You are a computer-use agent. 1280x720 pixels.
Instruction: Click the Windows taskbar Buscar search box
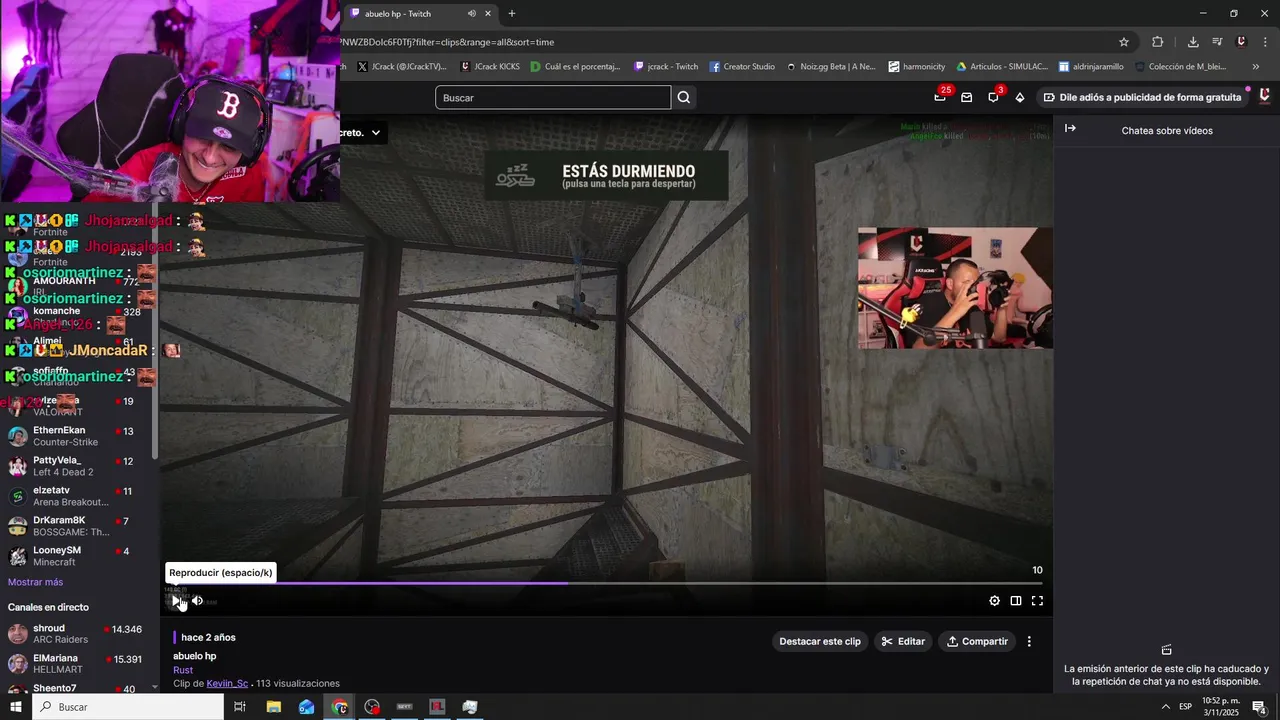[128, 707]
